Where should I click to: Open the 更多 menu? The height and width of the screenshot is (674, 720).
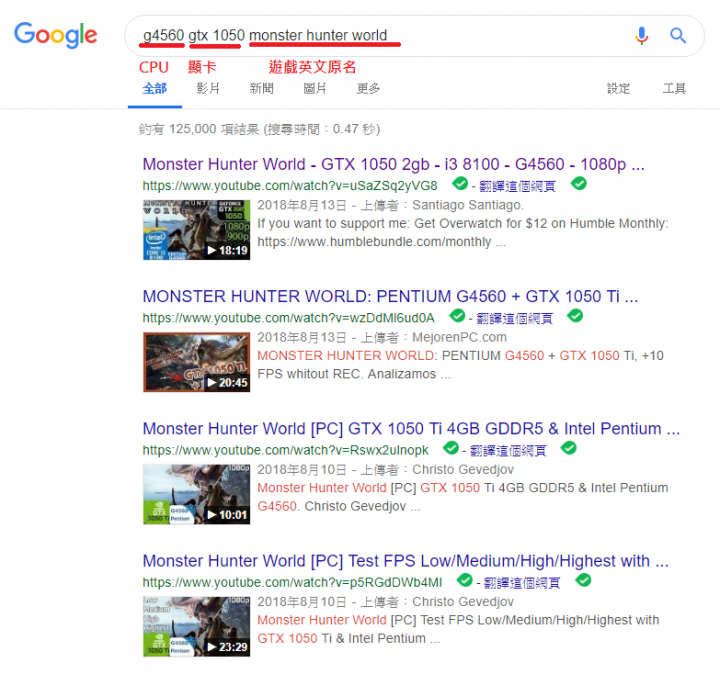(x=368, y=88)
